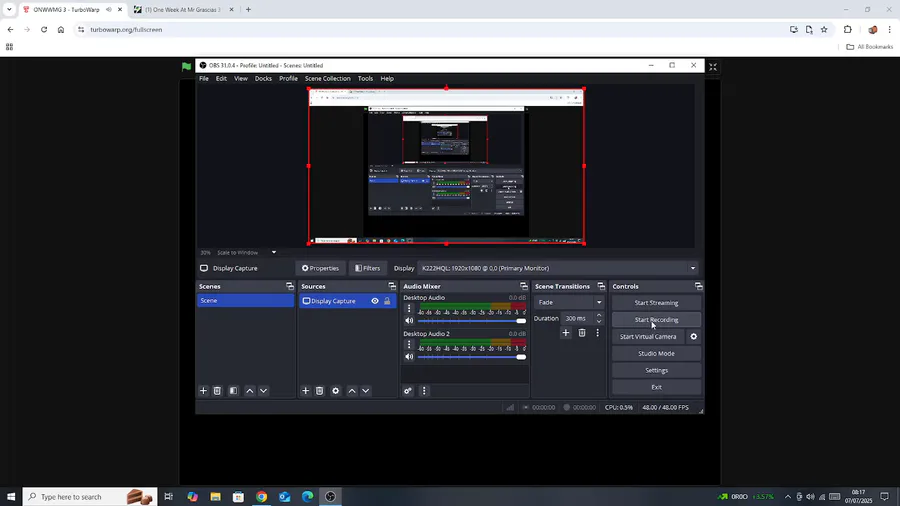Expand the Display monitor dropdown
The image size is (900, 506).
tap(693, 268)
